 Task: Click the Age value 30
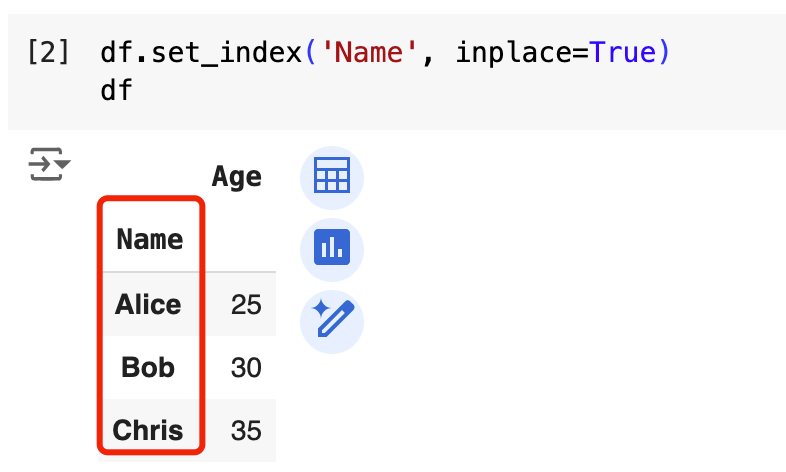click(x=246, y=368)
